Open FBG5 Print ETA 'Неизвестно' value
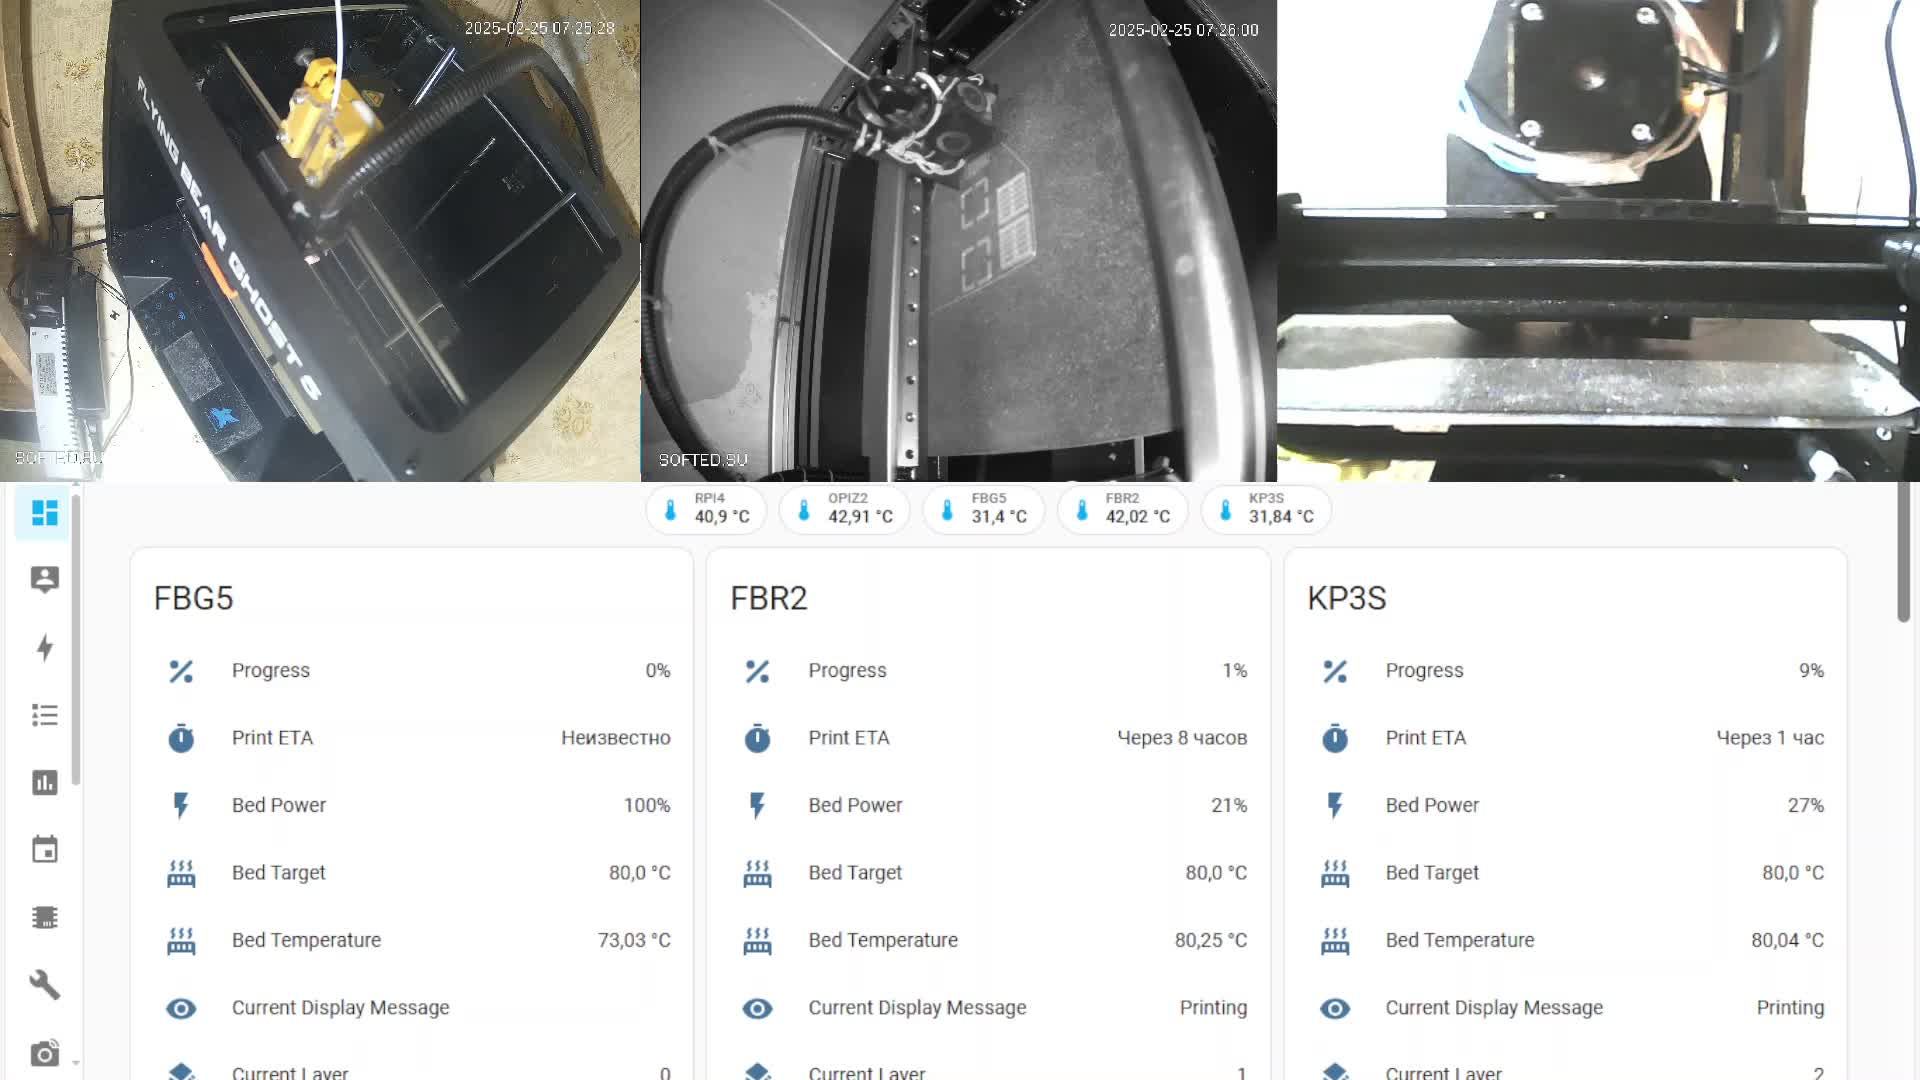1920x1080 pixels. pyautogui.click(x=616, y=738)
